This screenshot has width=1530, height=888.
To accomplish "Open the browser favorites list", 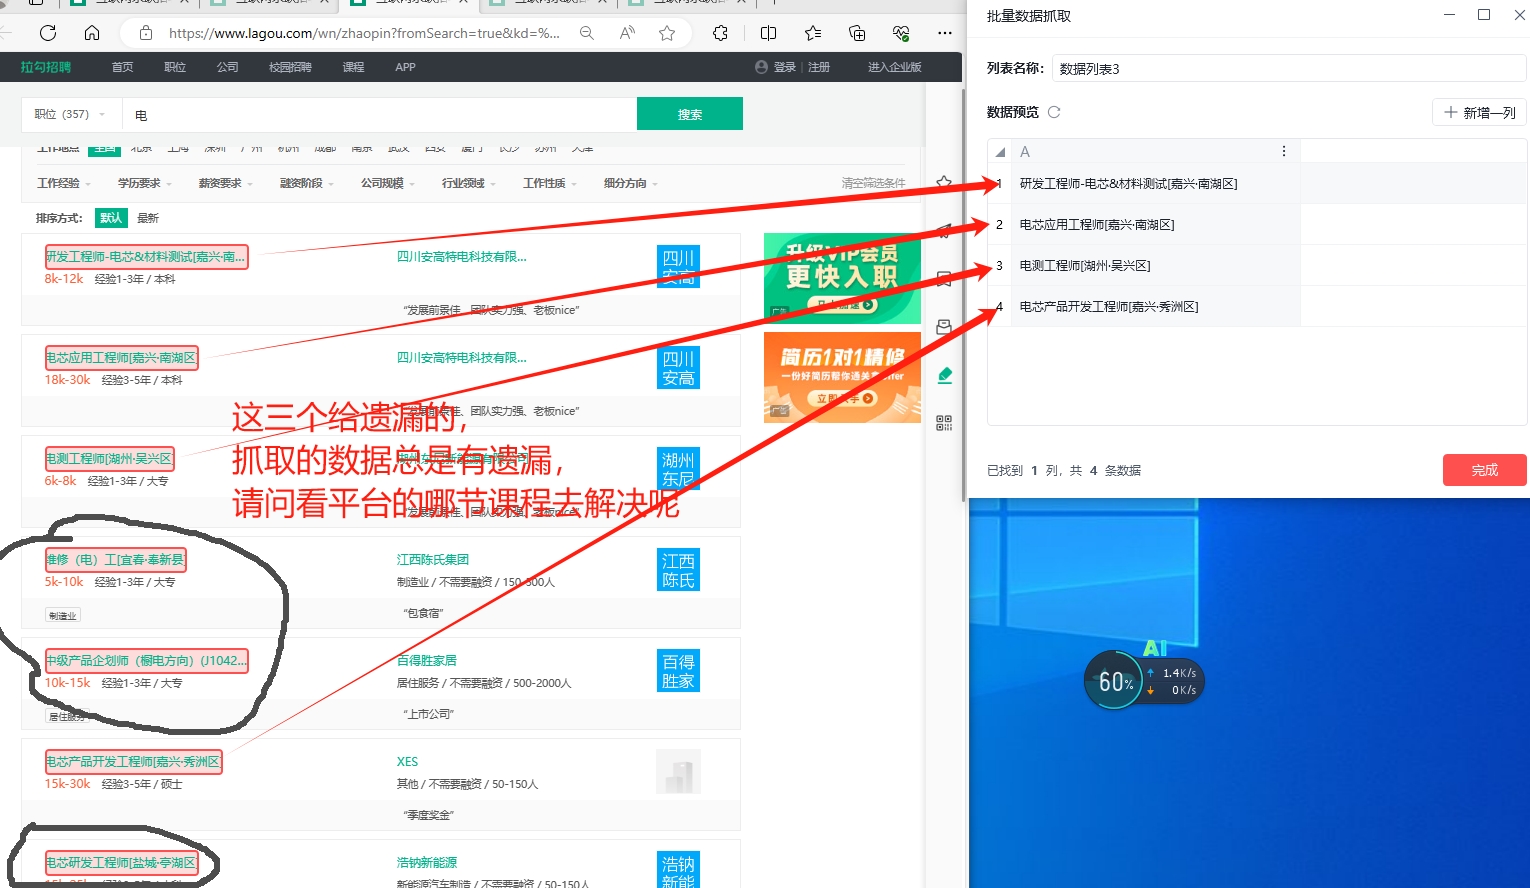I will tap(813, 33).
